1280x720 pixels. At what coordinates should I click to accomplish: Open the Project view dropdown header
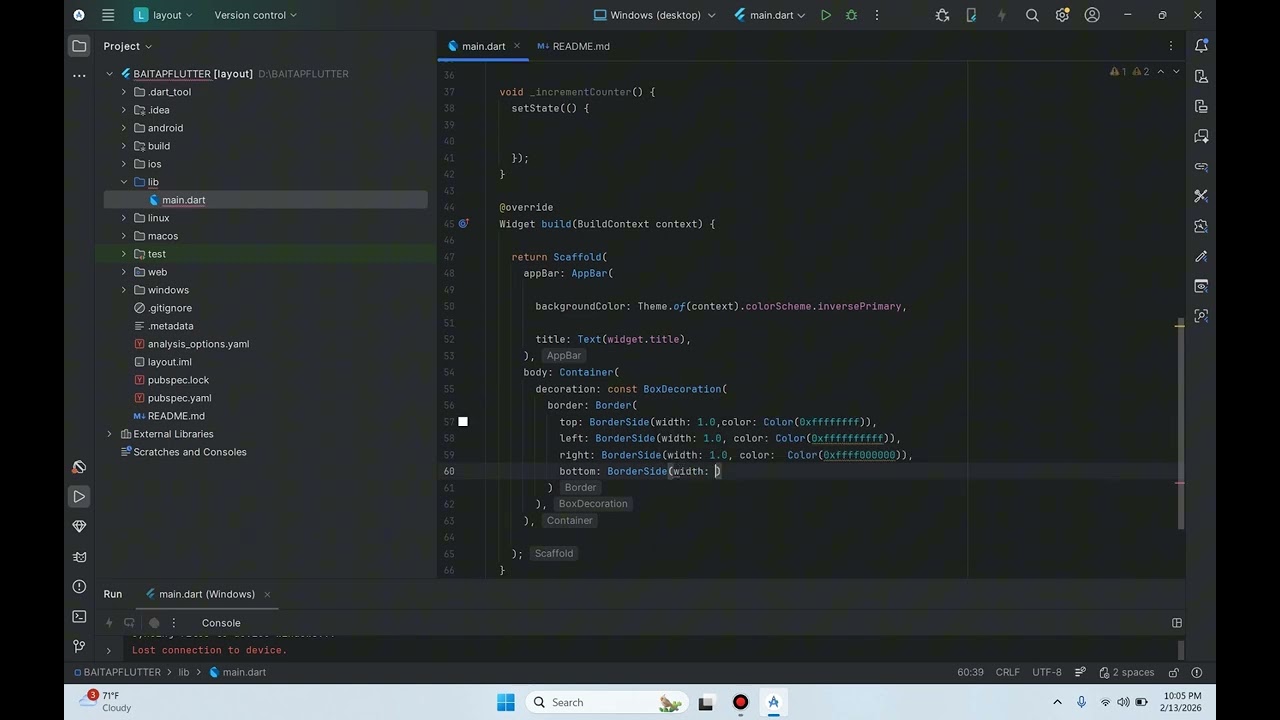128,46
